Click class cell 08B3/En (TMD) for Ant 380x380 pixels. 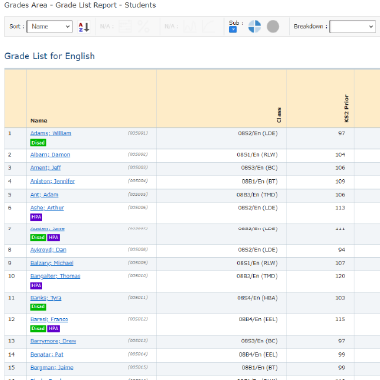pos(257,195)
